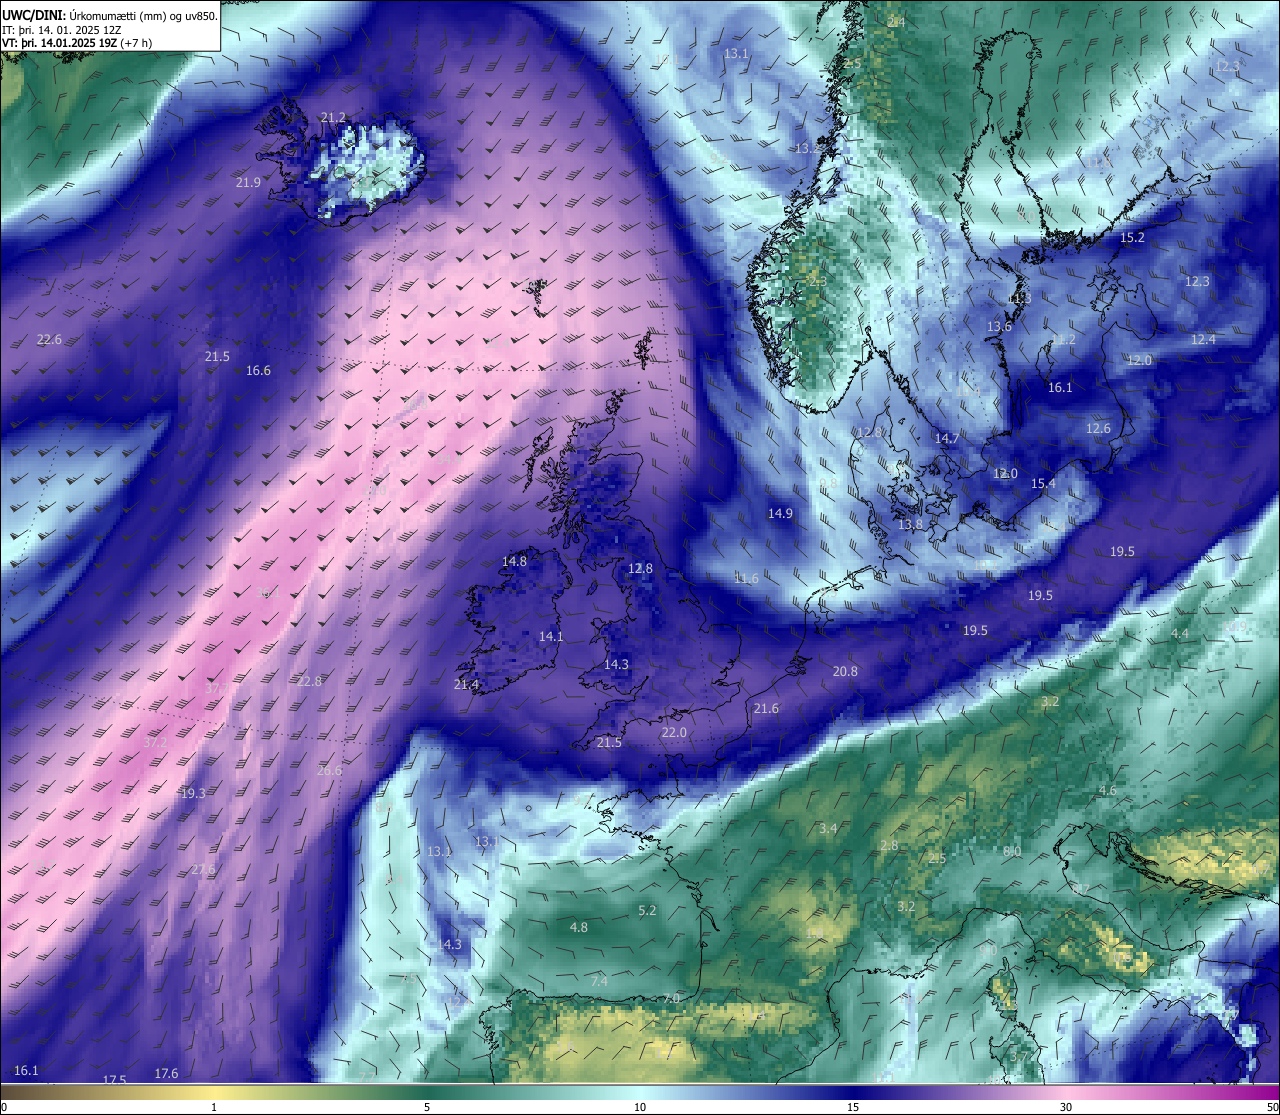1280x1115 pixels.
Task: Click the 17.5 value at bottom left
Action: 115,1080
